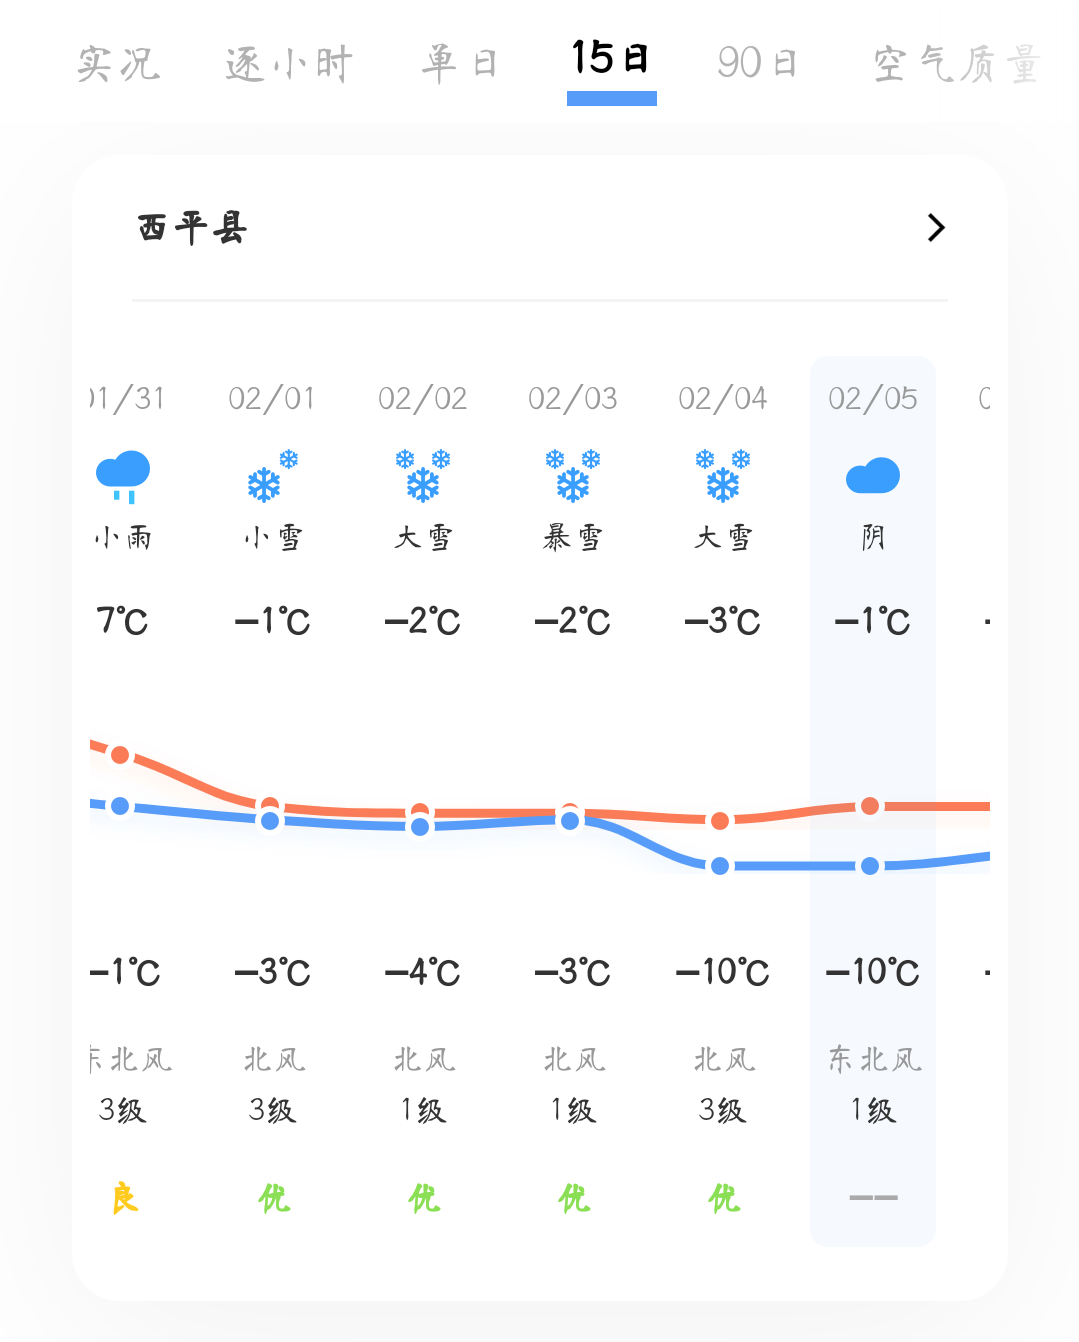Tap the cloudy icon for 02/05
1079x1342 pixels.
(873, 476)
